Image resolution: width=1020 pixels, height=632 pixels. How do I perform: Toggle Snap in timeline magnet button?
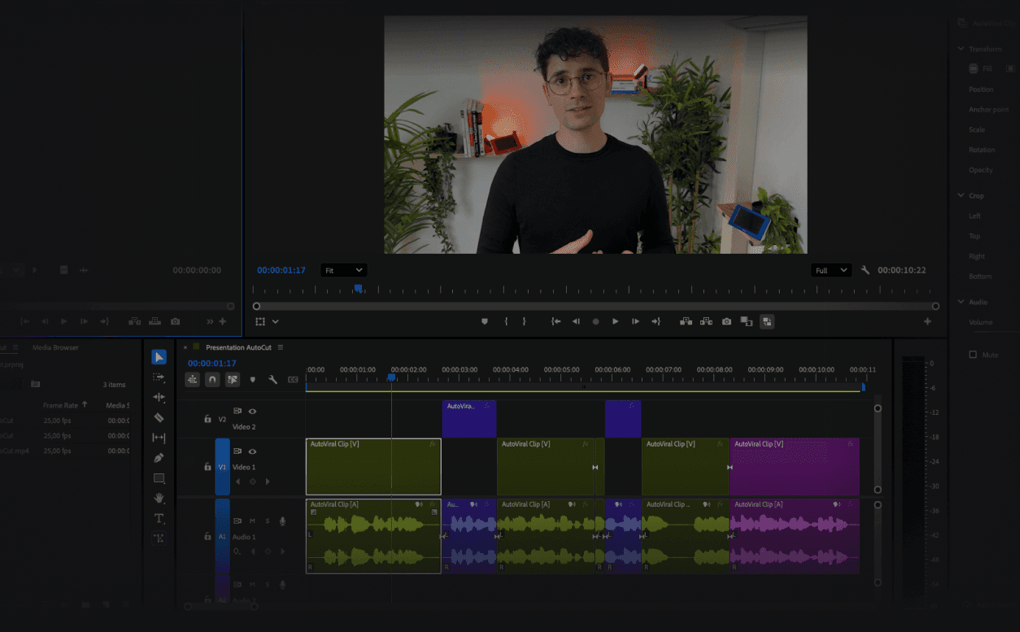coord(212,380)
